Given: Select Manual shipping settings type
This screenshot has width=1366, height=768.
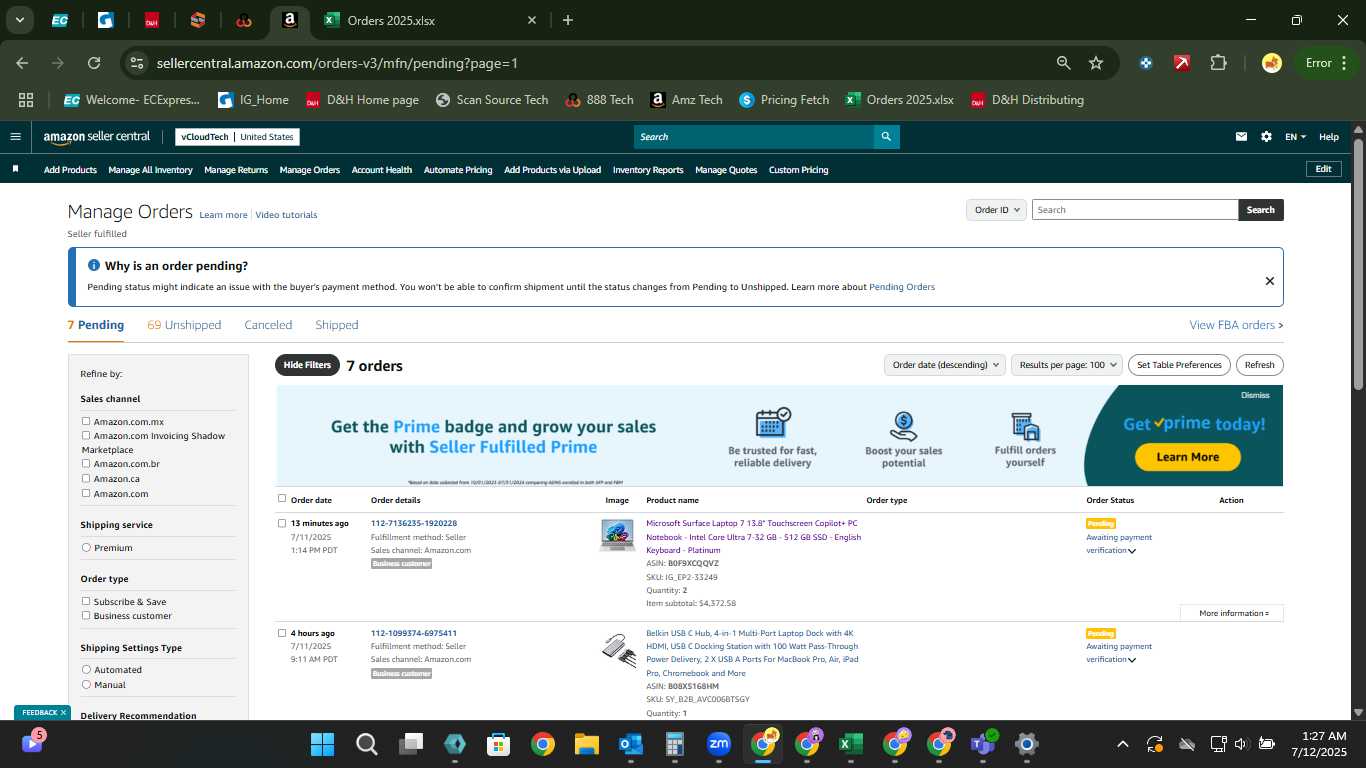Looking at the screenshot, I should click(x=86, y=685).
